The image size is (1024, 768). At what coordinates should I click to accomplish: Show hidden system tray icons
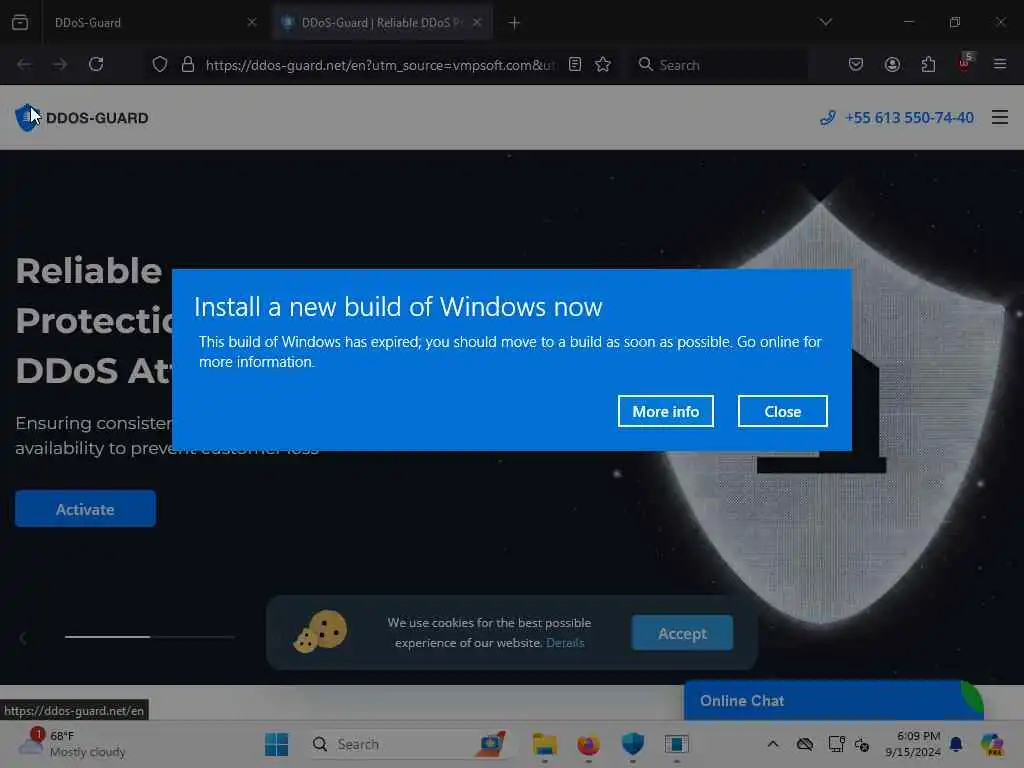point(773,744)
